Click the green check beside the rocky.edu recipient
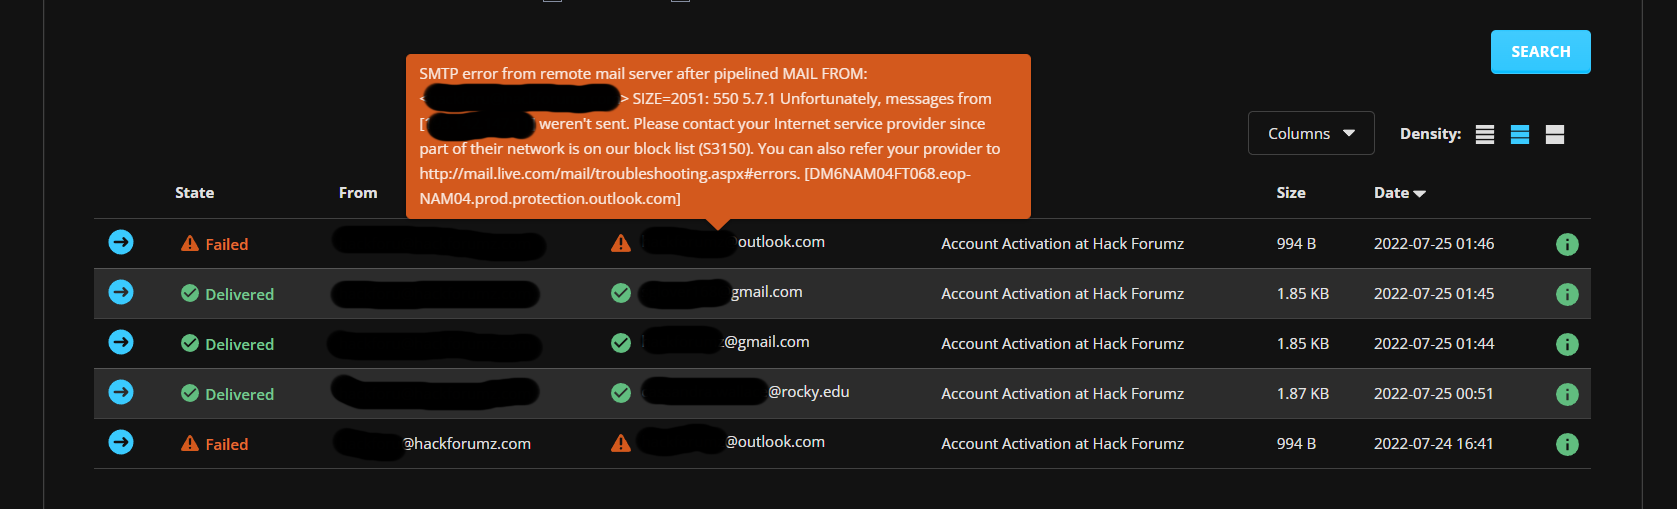 pos(621,393)
